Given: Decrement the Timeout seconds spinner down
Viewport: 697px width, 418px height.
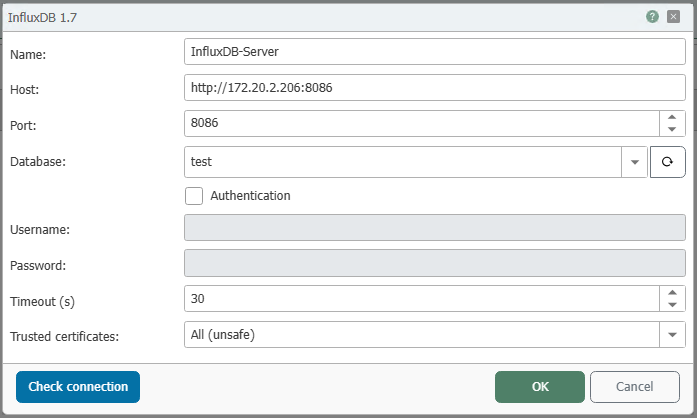Looking at the screenshot, I should pyautogui.click(x=672, y=305).
